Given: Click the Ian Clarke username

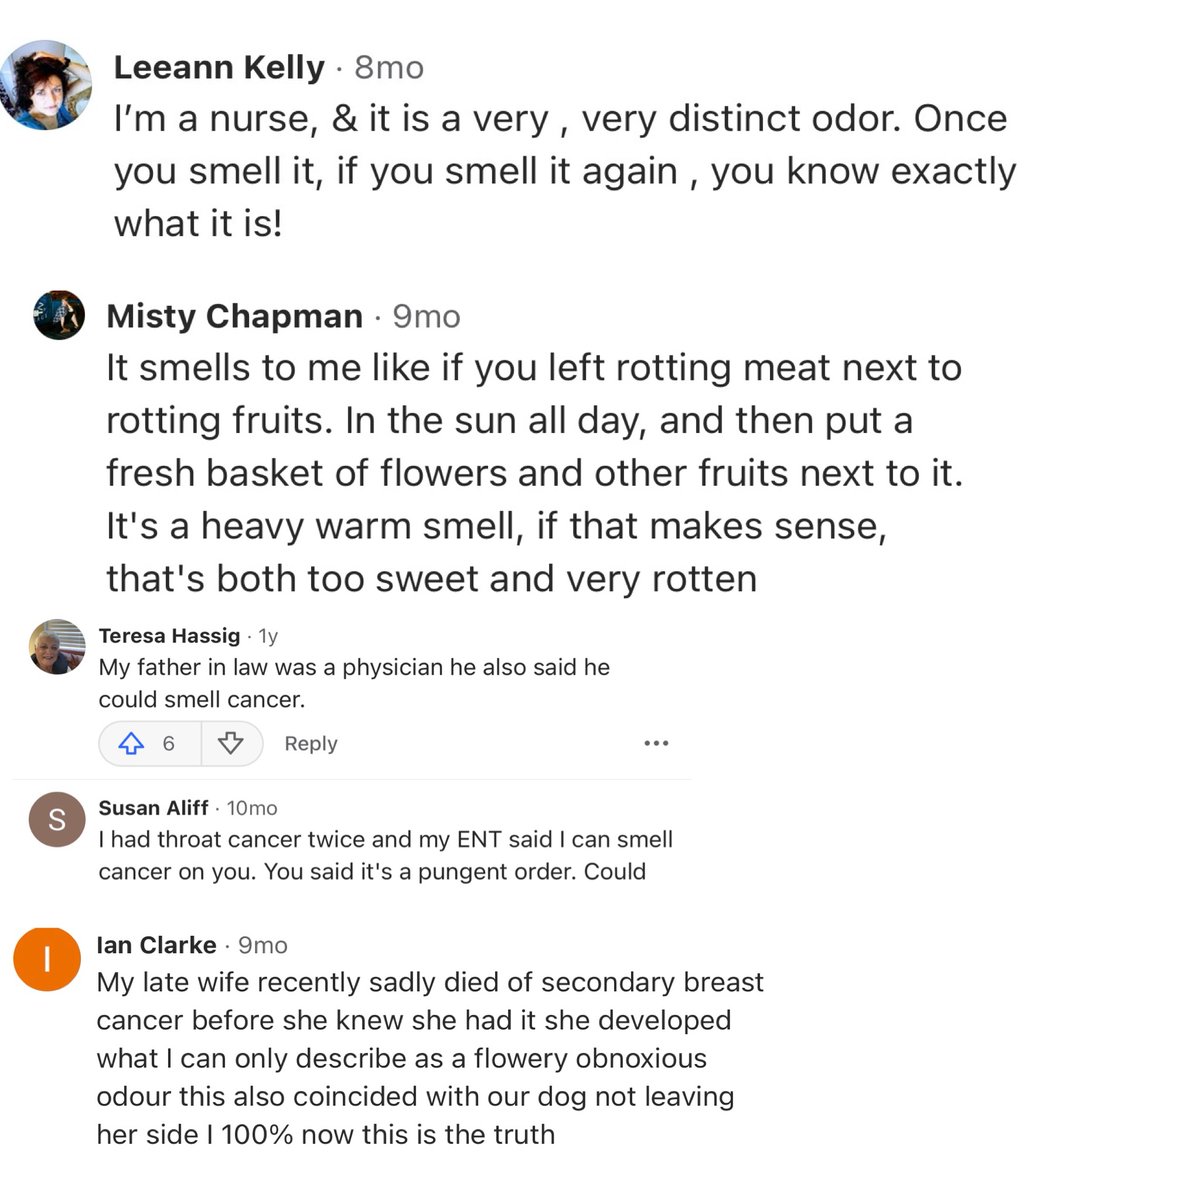Looking at the screenshot, I should (156, 945).
